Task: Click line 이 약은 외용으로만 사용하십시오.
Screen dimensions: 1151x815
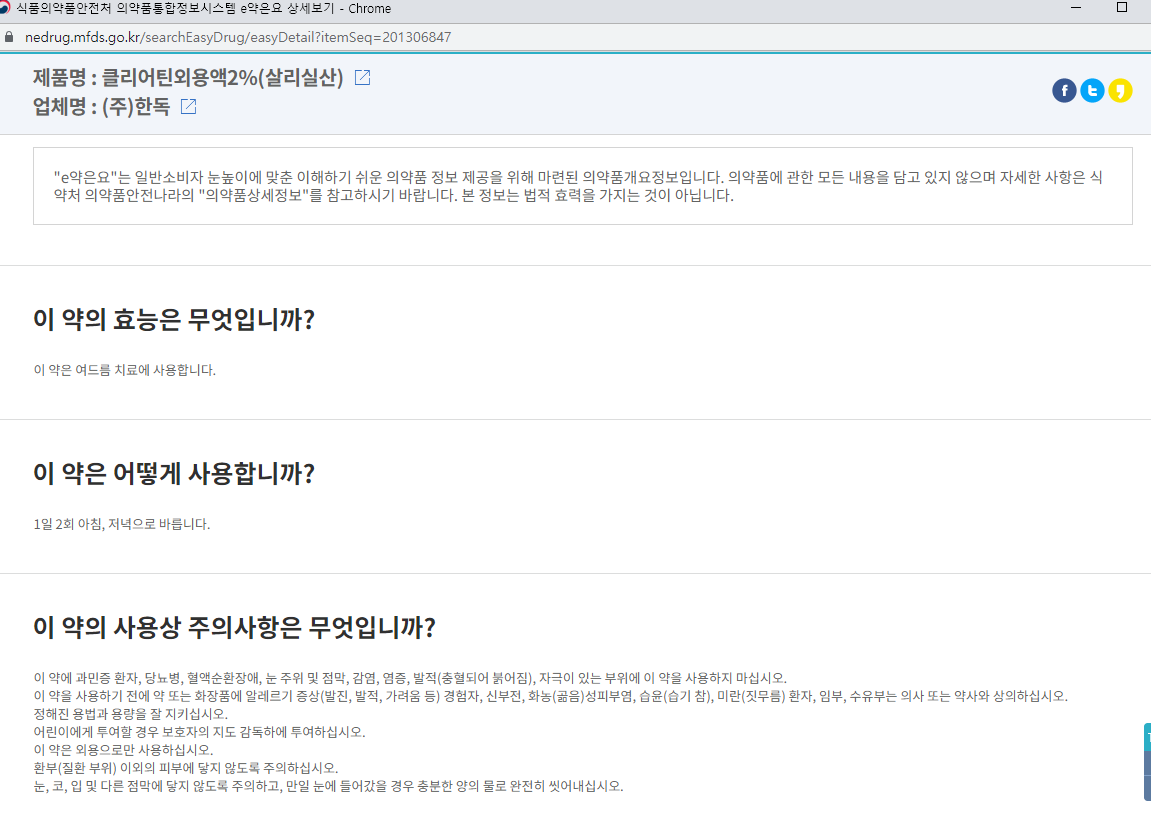Action: click(x=123, y=750)
